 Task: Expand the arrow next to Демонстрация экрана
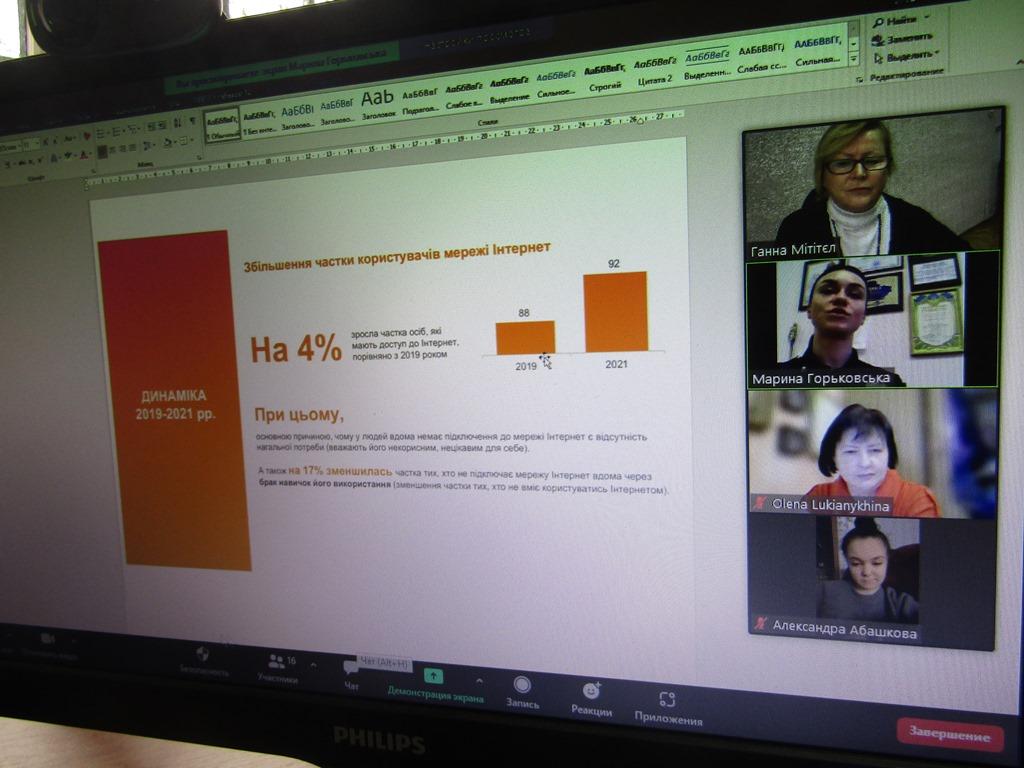[480, 681]
